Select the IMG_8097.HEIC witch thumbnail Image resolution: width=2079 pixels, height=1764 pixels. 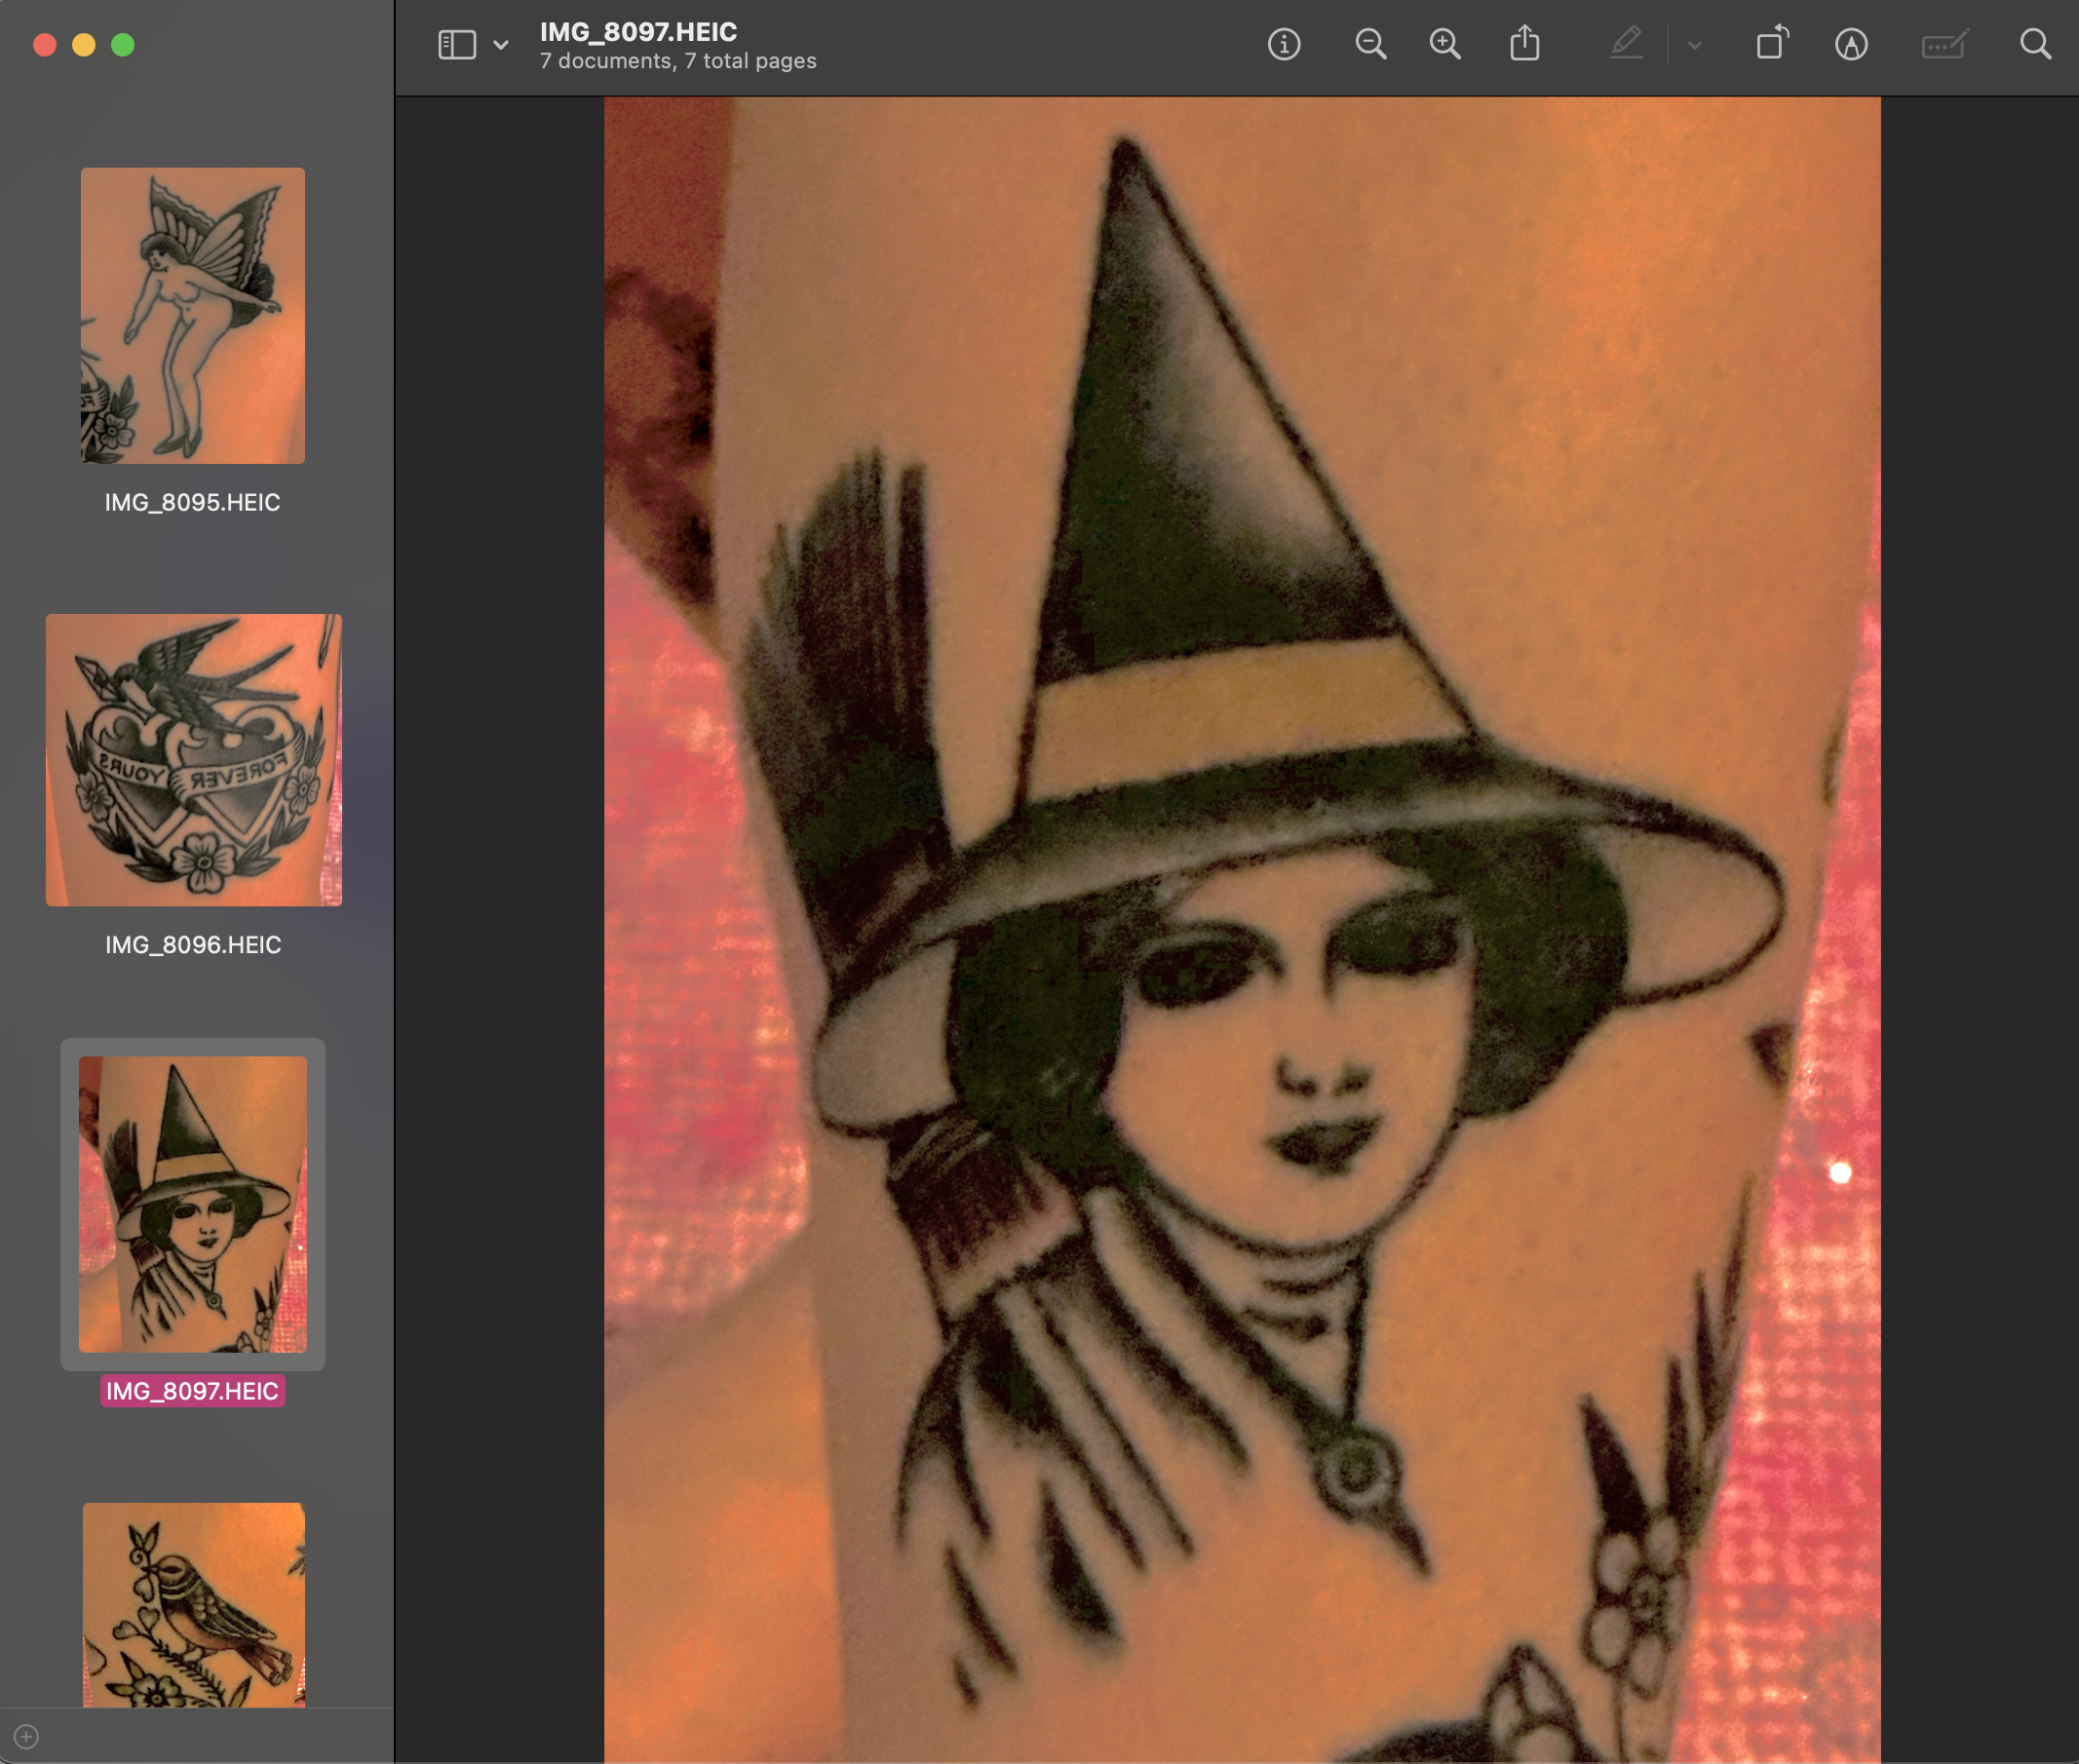[x=193, y=1204]
